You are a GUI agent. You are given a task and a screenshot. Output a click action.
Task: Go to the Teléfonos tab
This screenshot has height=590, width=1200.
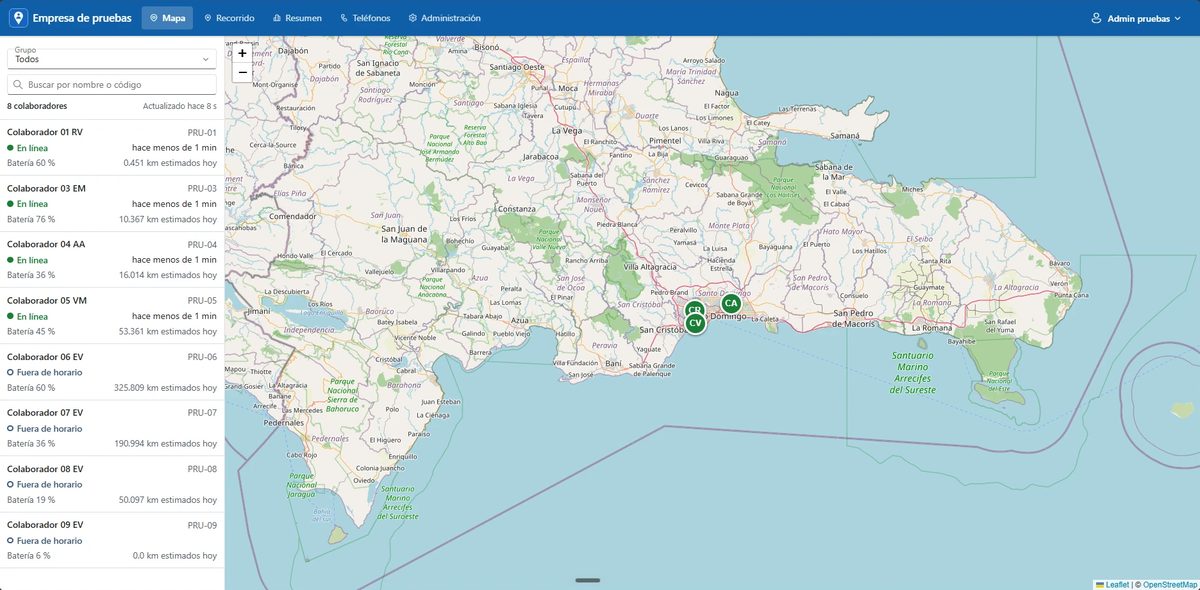365,18
